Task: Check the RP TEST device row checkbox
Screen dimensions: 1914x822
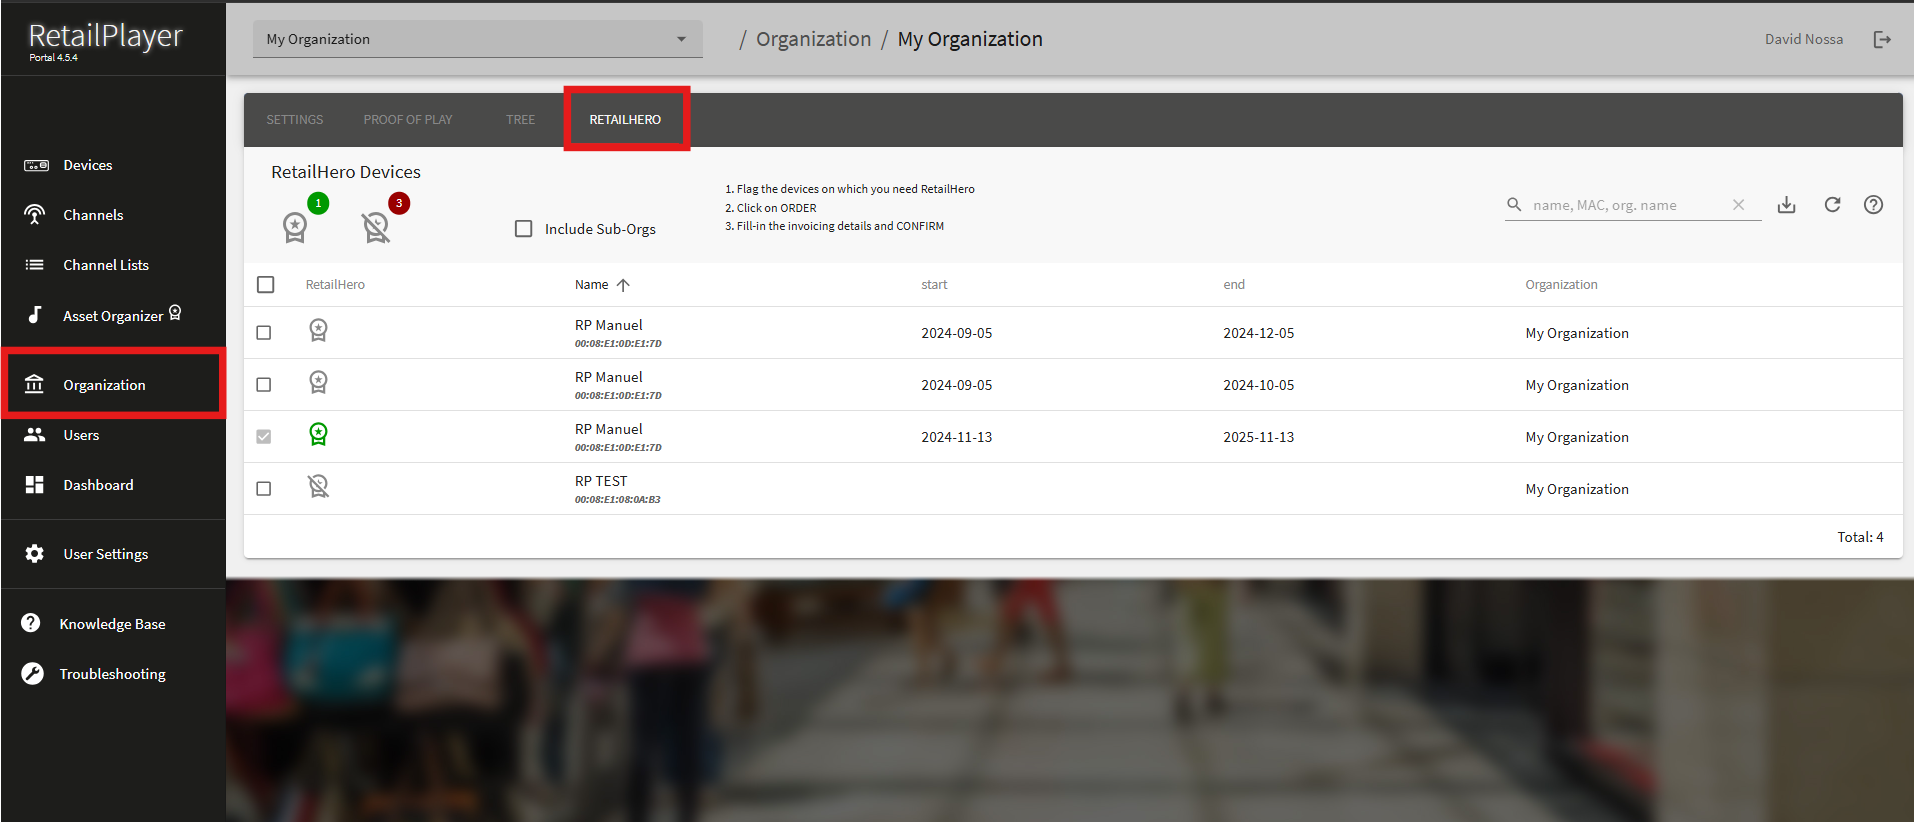Action: [x=264, y=489]
